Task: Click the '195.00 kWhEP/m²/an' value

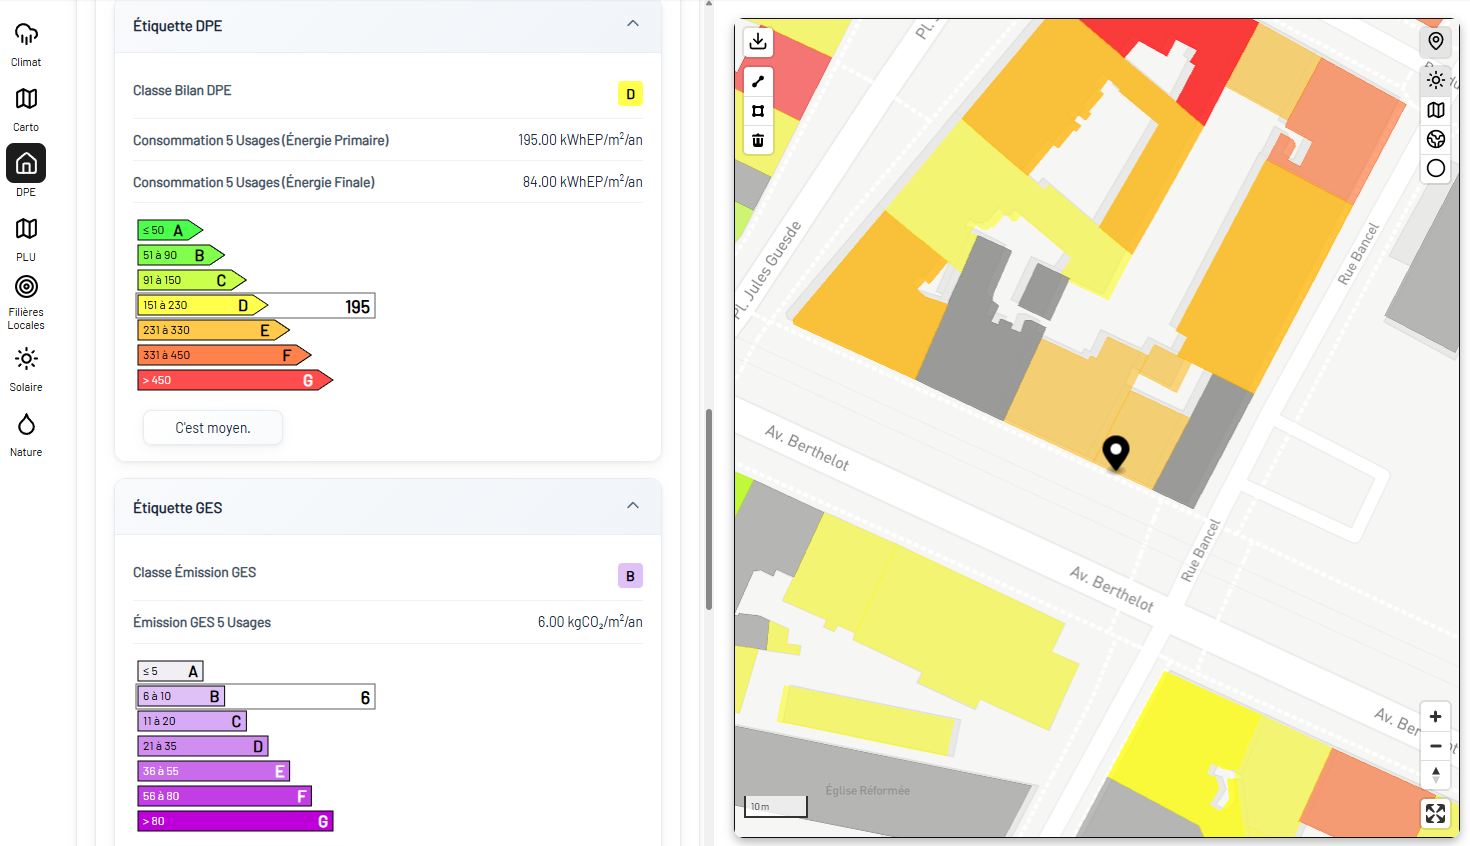Action: coord(580,140)
